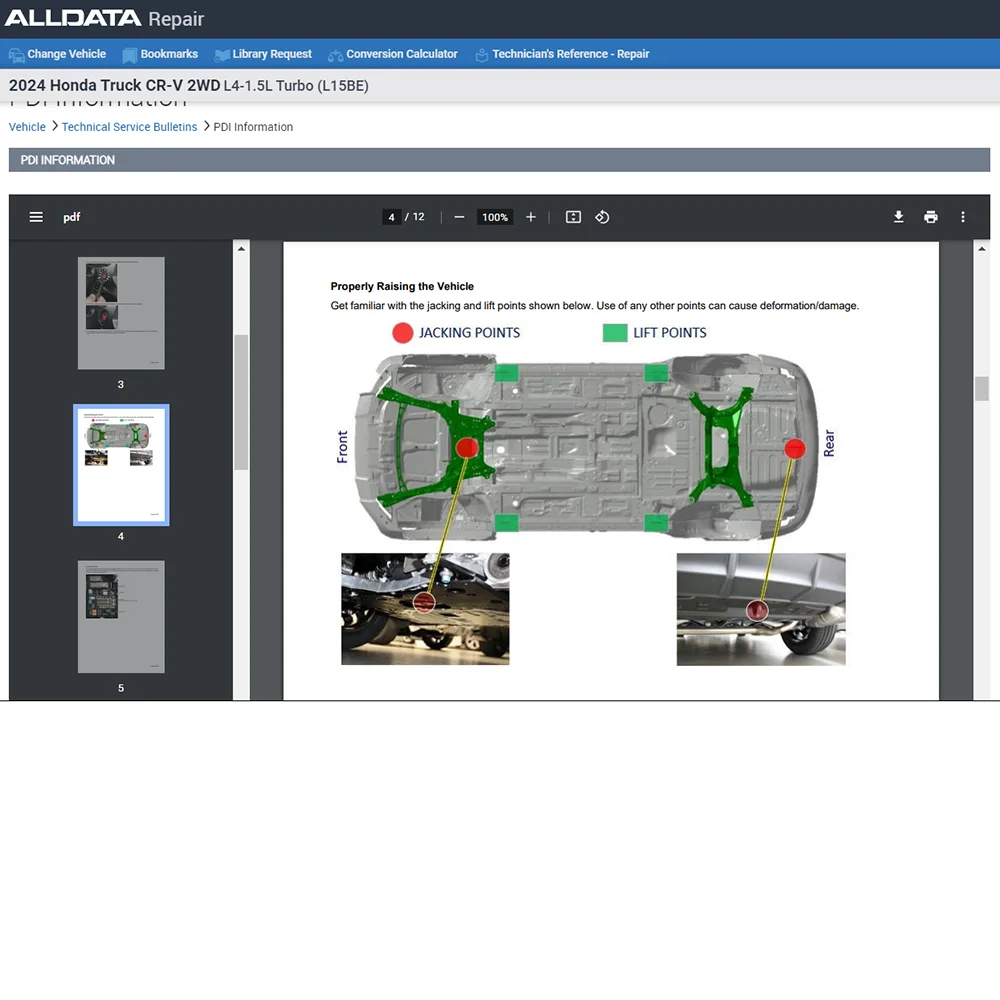Click the Conversion Calculator scale icon
The image size is (1000, 1000).
point(335,56)
